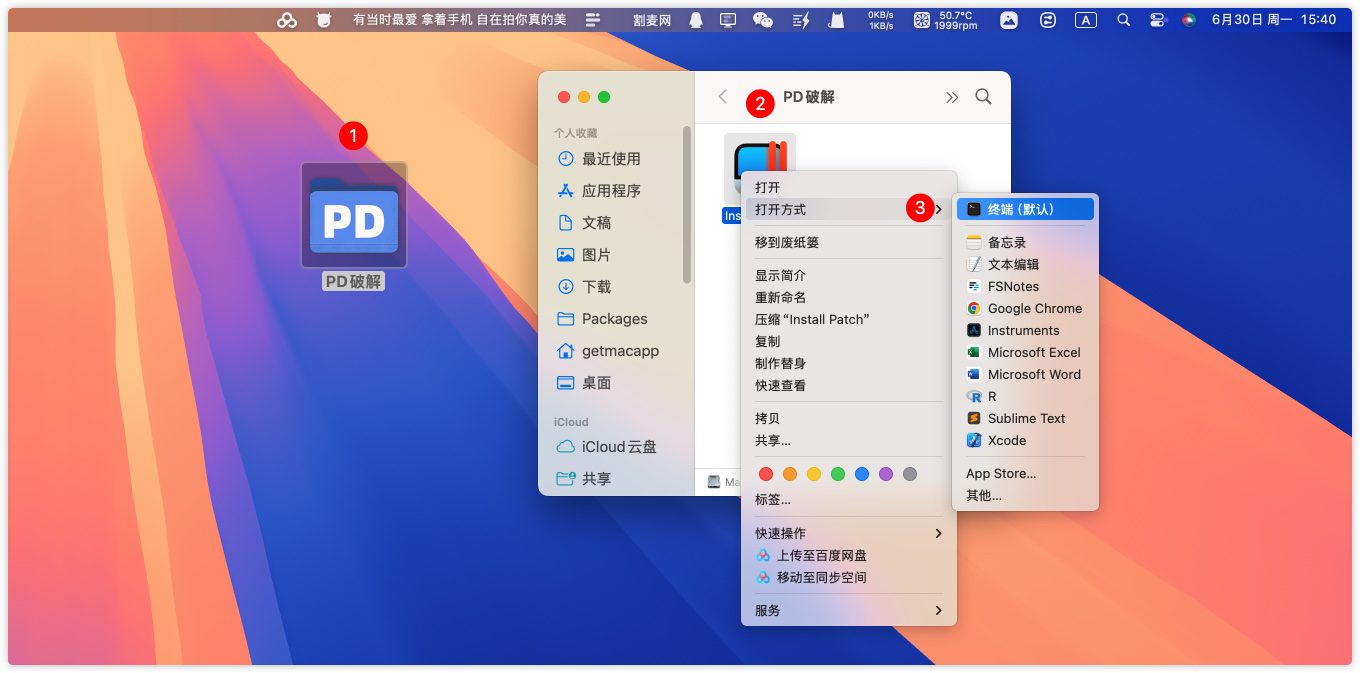
Task: Toggle the input source A indicator
Action: tap(1085, 20)
